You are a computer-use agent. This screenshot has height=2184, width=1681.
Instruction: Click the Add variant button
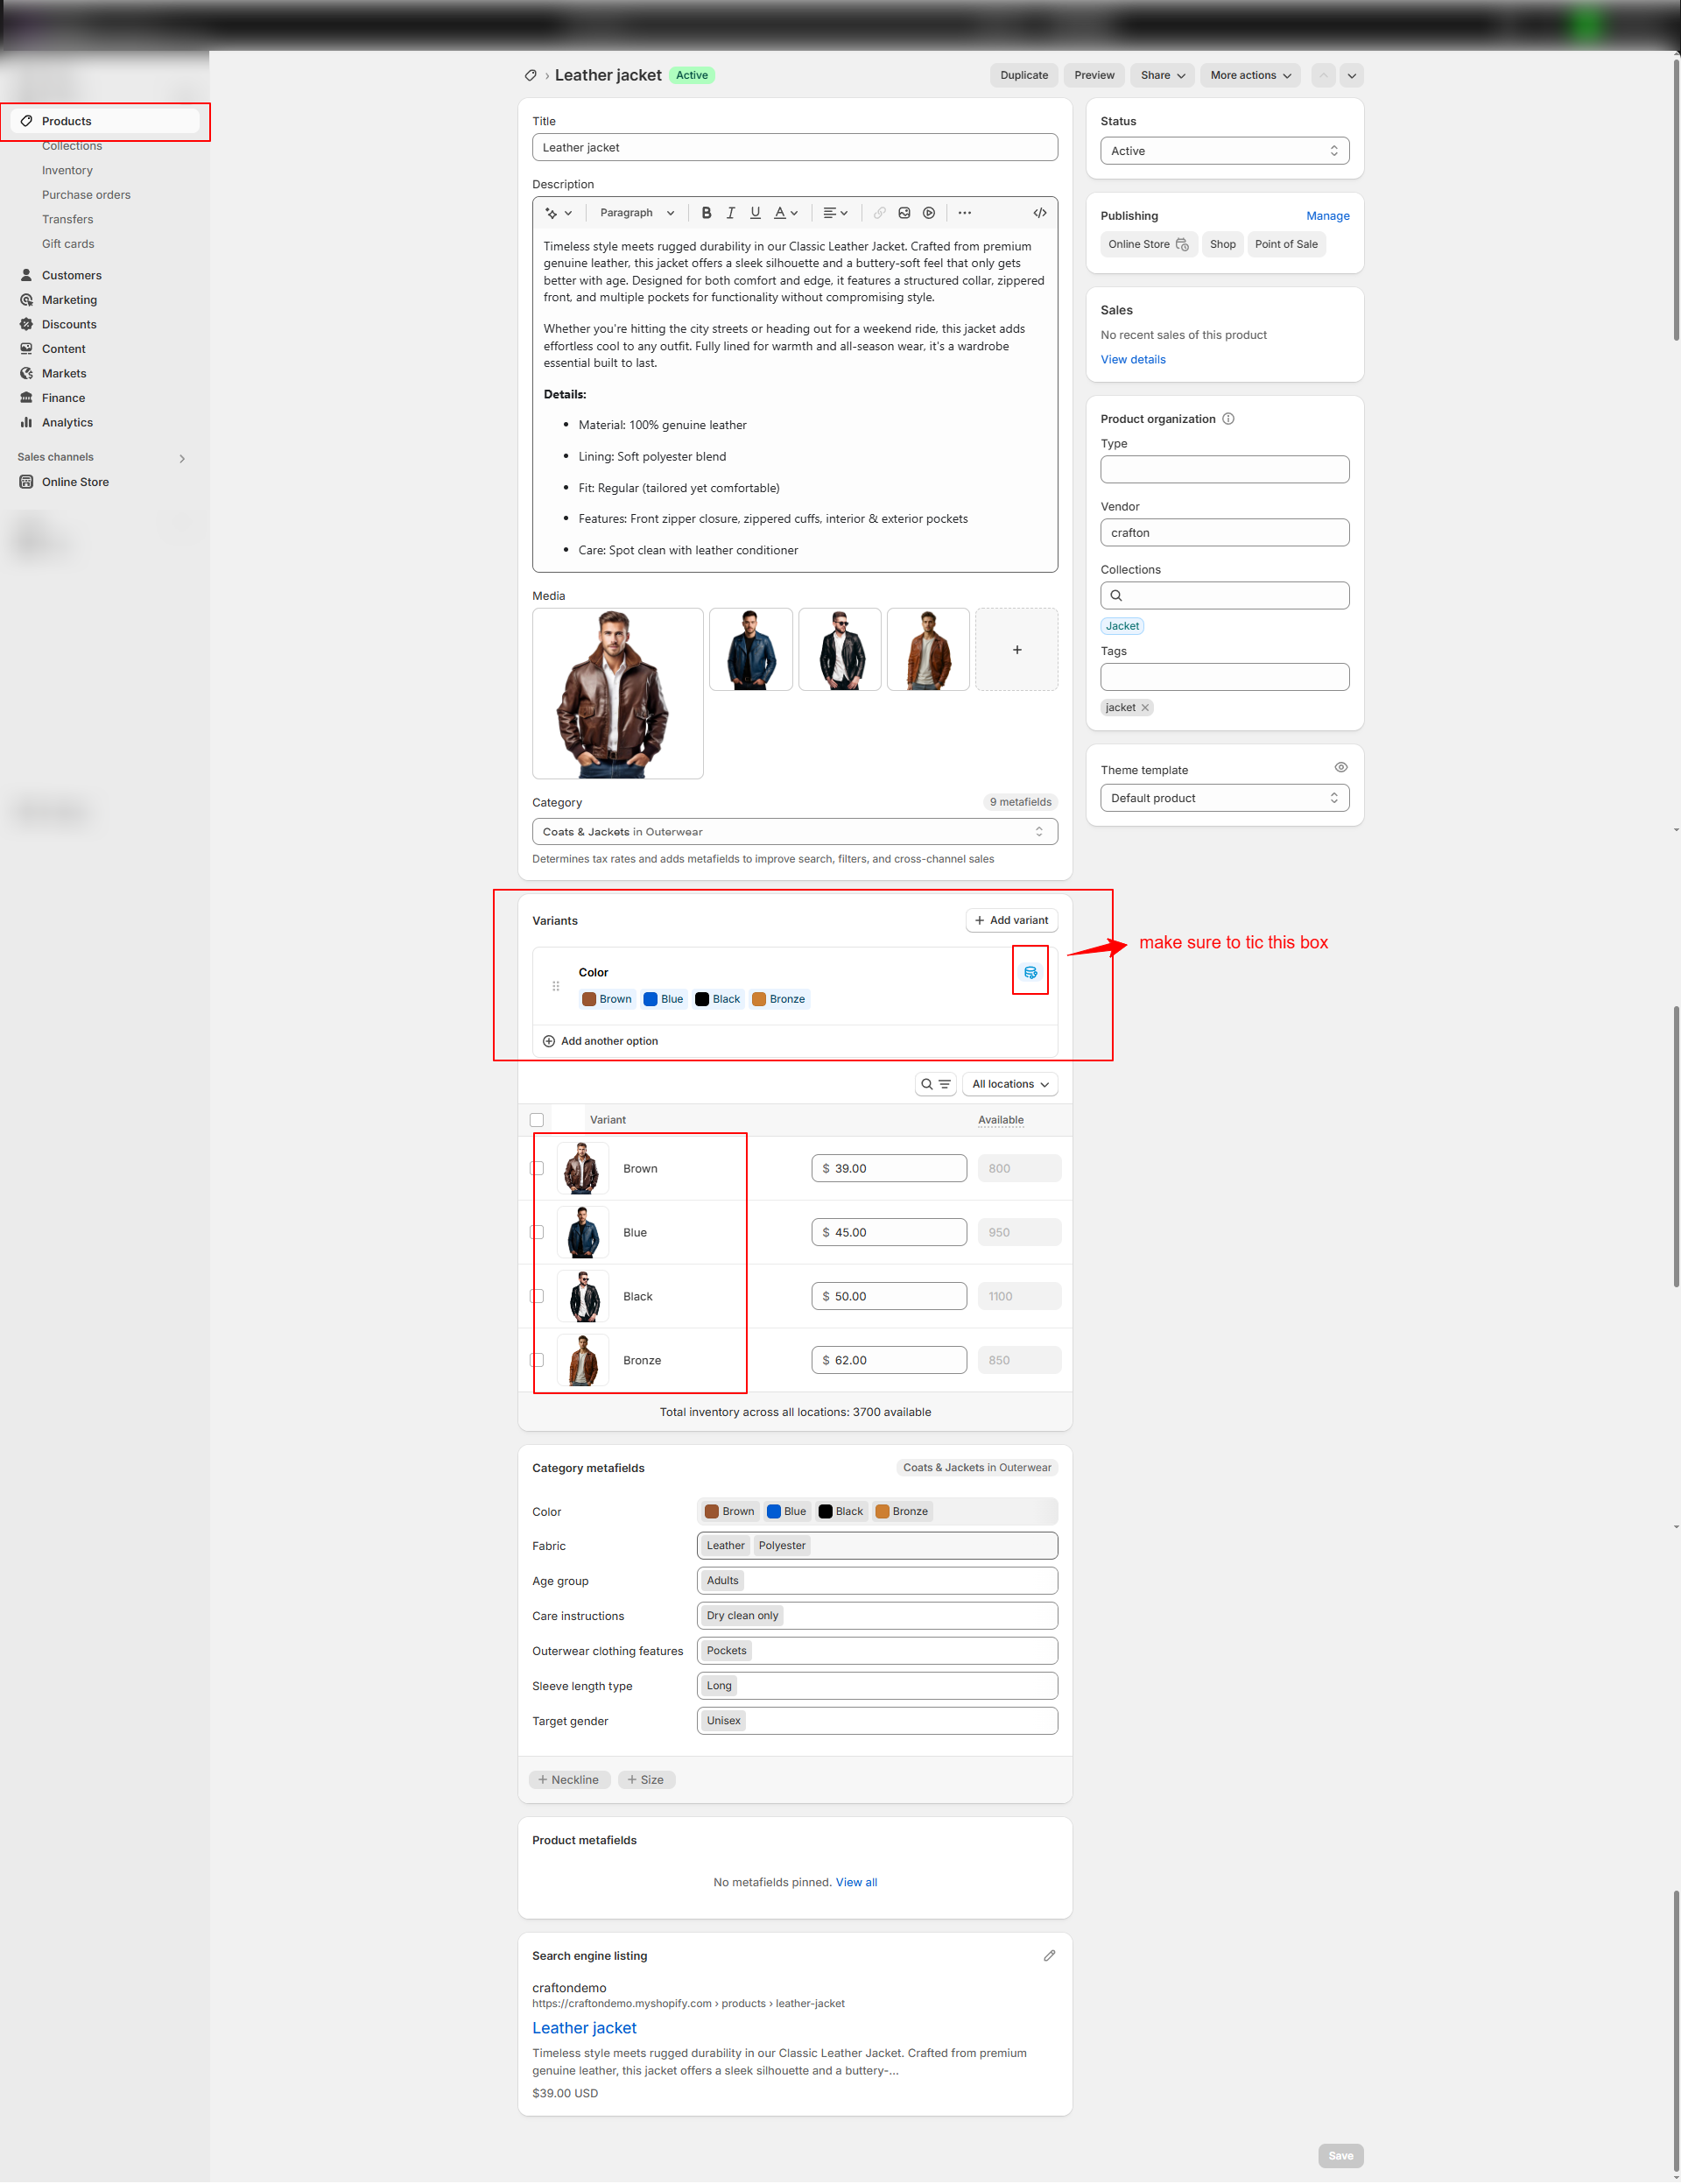tap(1011, 920)
